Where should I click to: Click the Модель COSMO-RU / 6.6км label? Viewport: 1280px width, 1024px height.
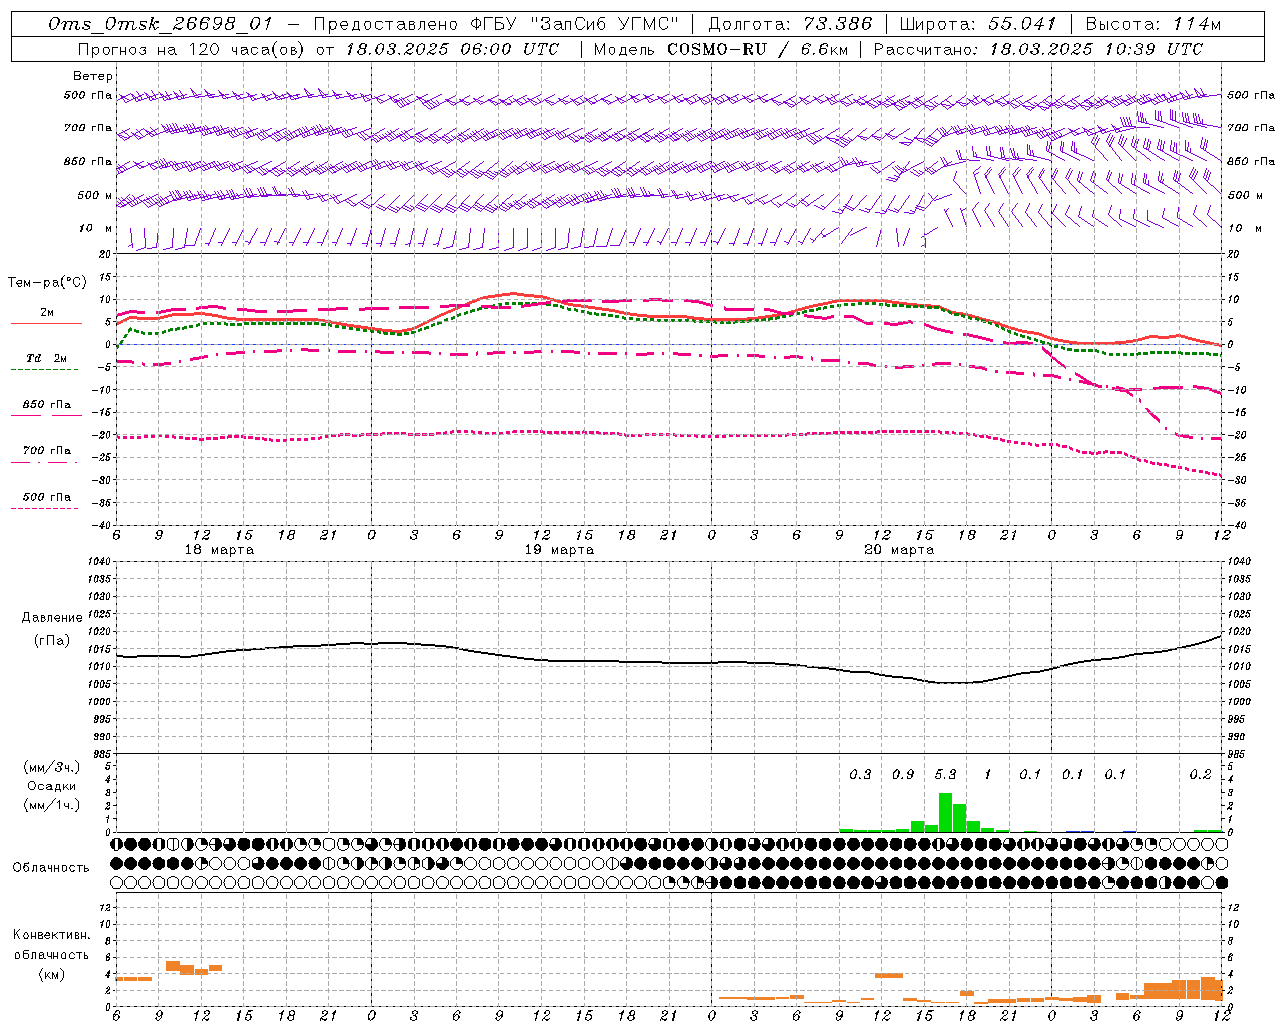coord(720,49)
